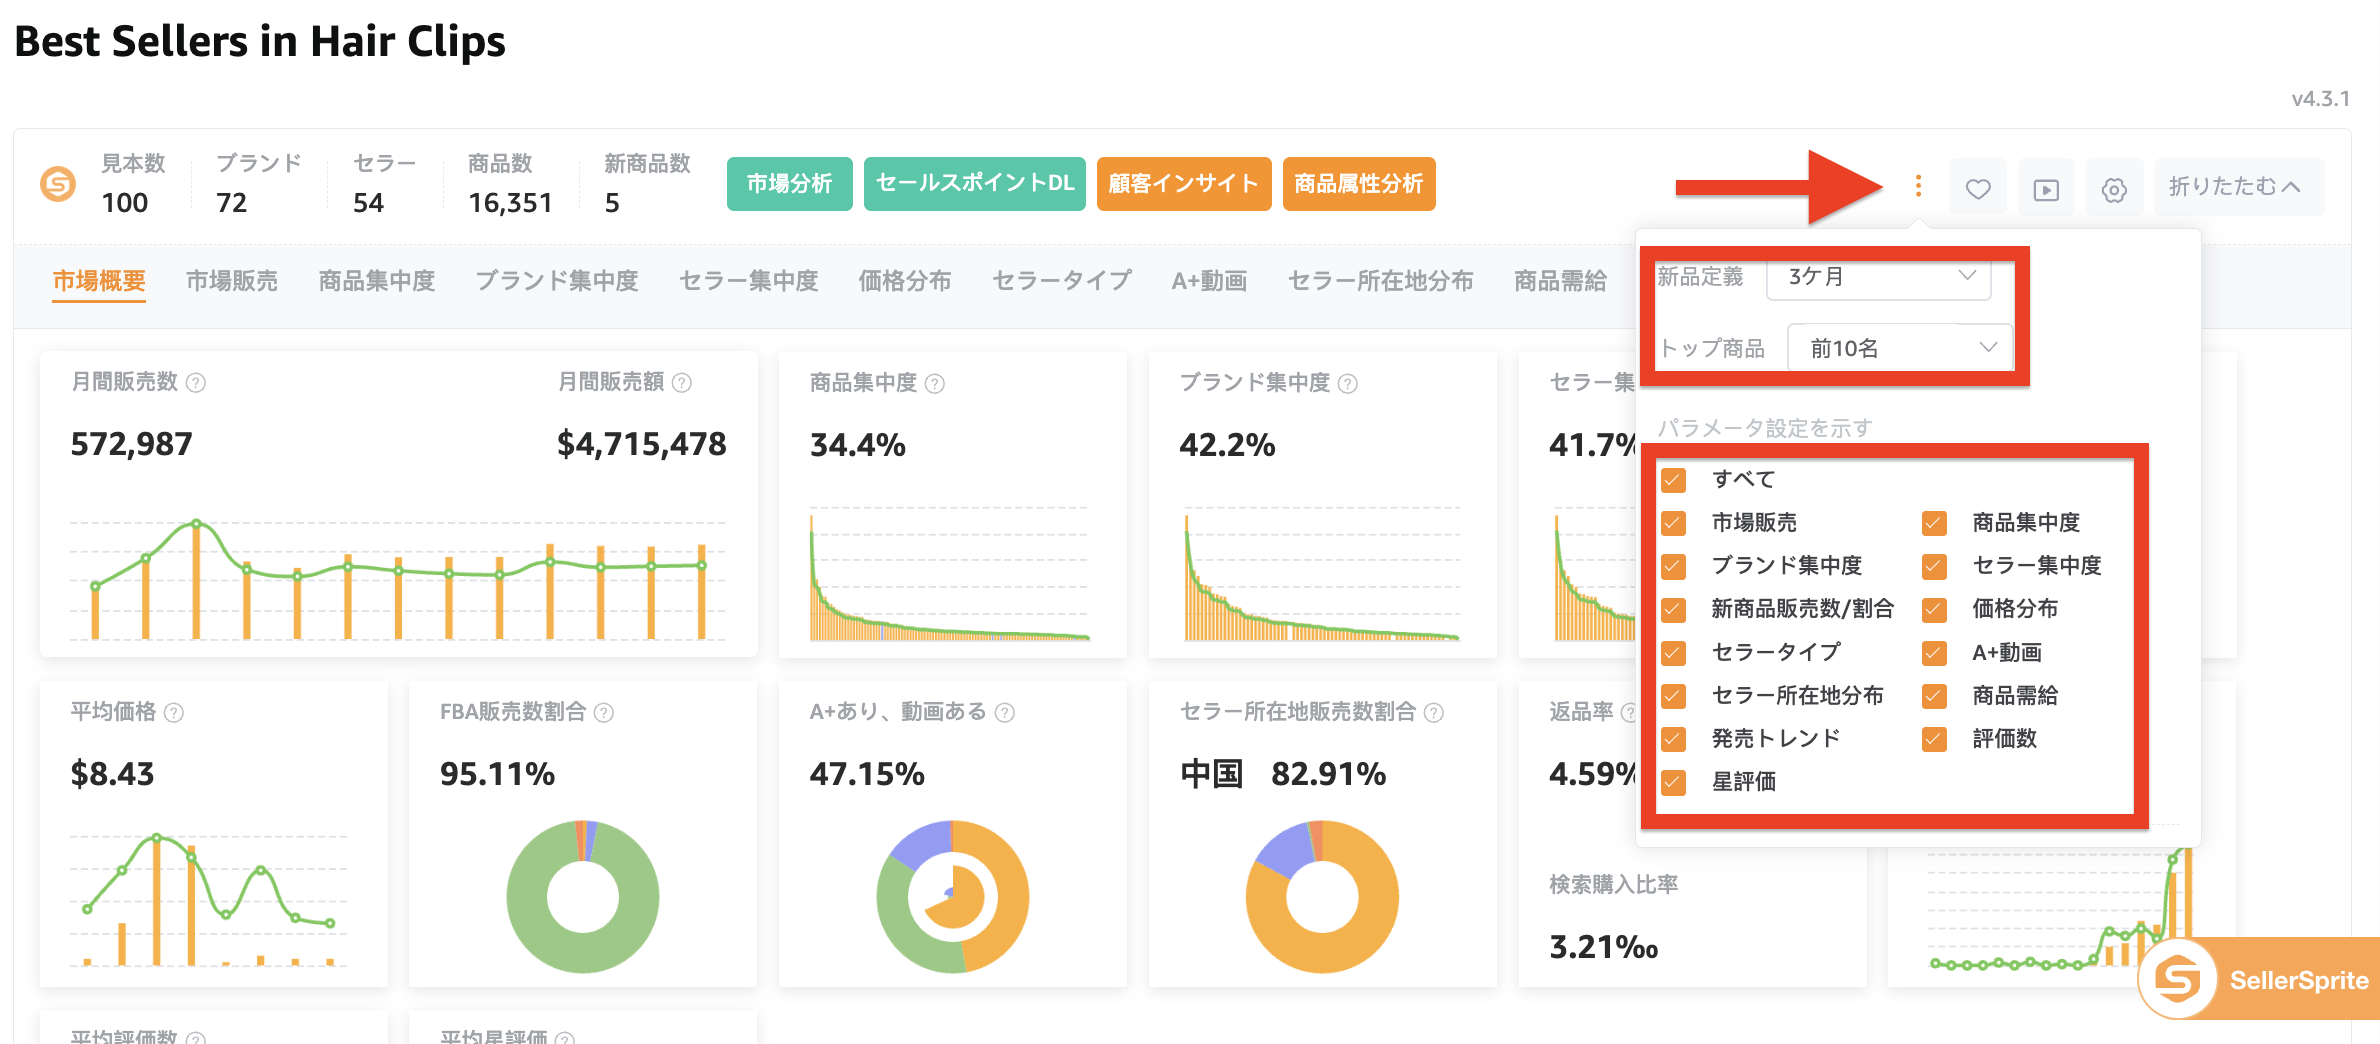
Task: Open the トップ商品 前10名 dropdown
Action: (1900, 348)
